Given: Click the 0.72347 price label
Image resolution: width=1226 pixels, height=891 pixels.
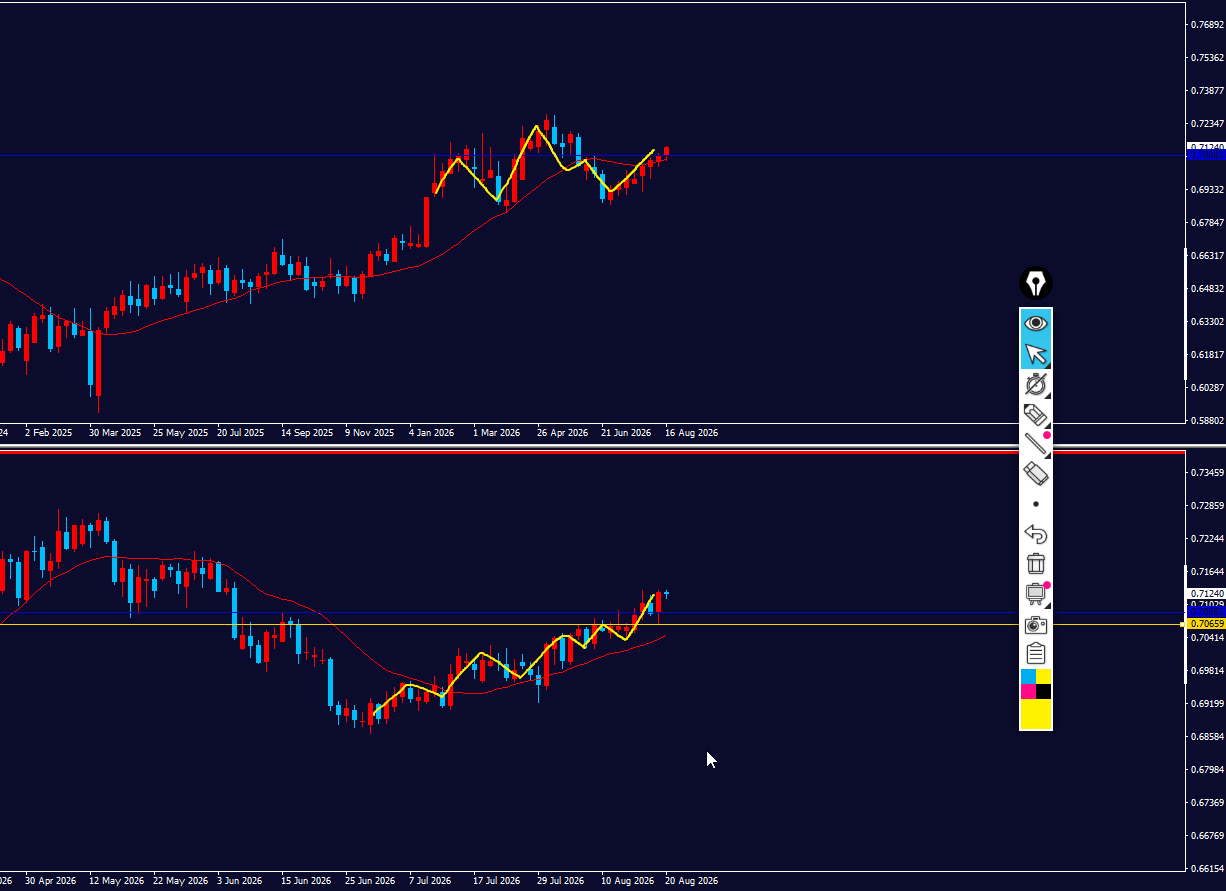Looking at the screenshot, I should click(x=1209, y=123).
